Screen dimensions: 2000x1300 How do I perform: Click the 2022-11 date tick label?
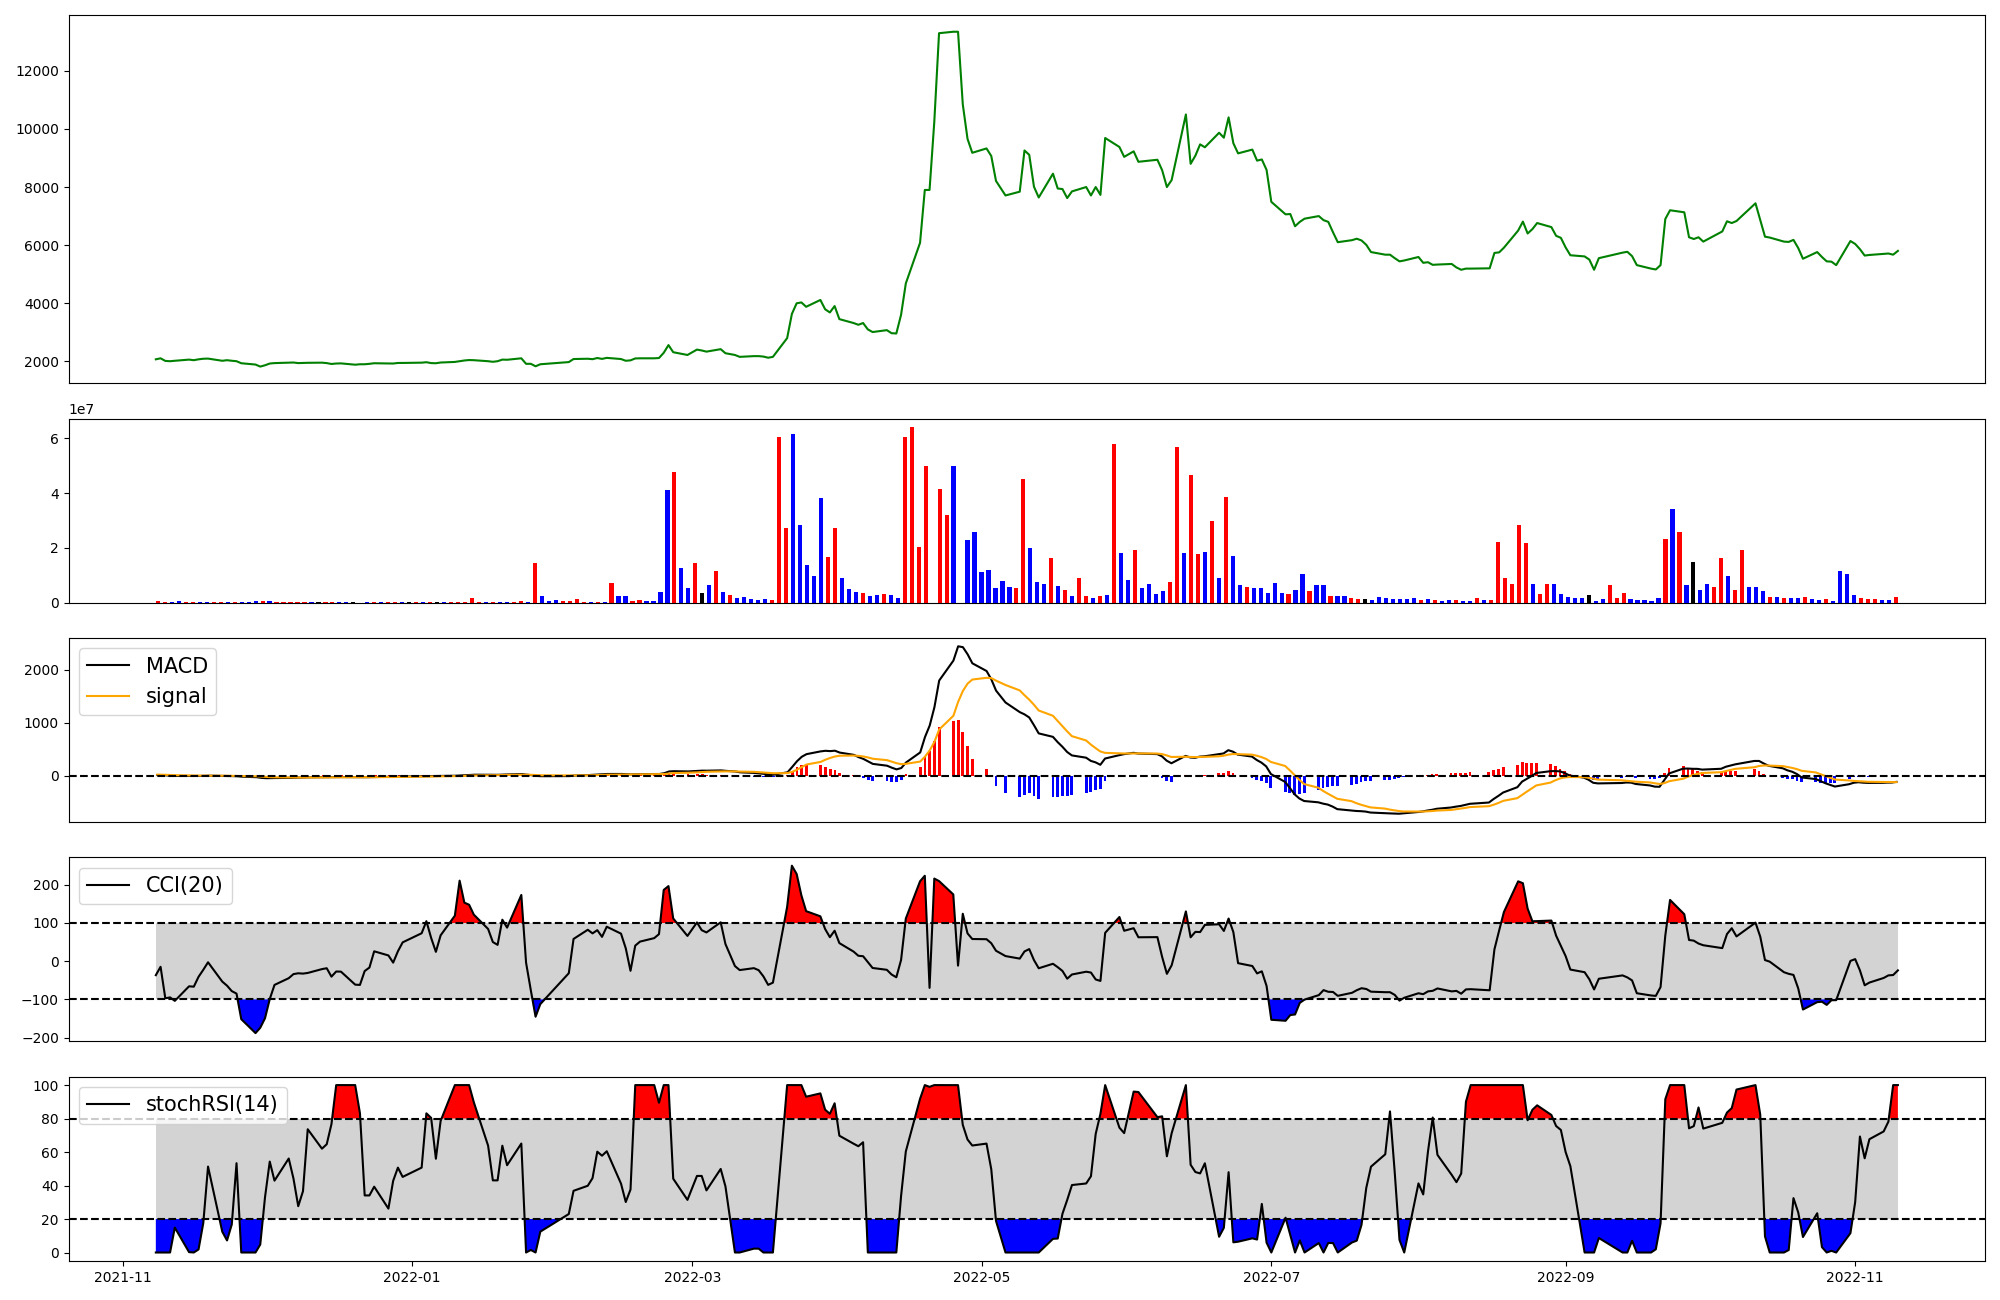(x=1855, y=1277)
